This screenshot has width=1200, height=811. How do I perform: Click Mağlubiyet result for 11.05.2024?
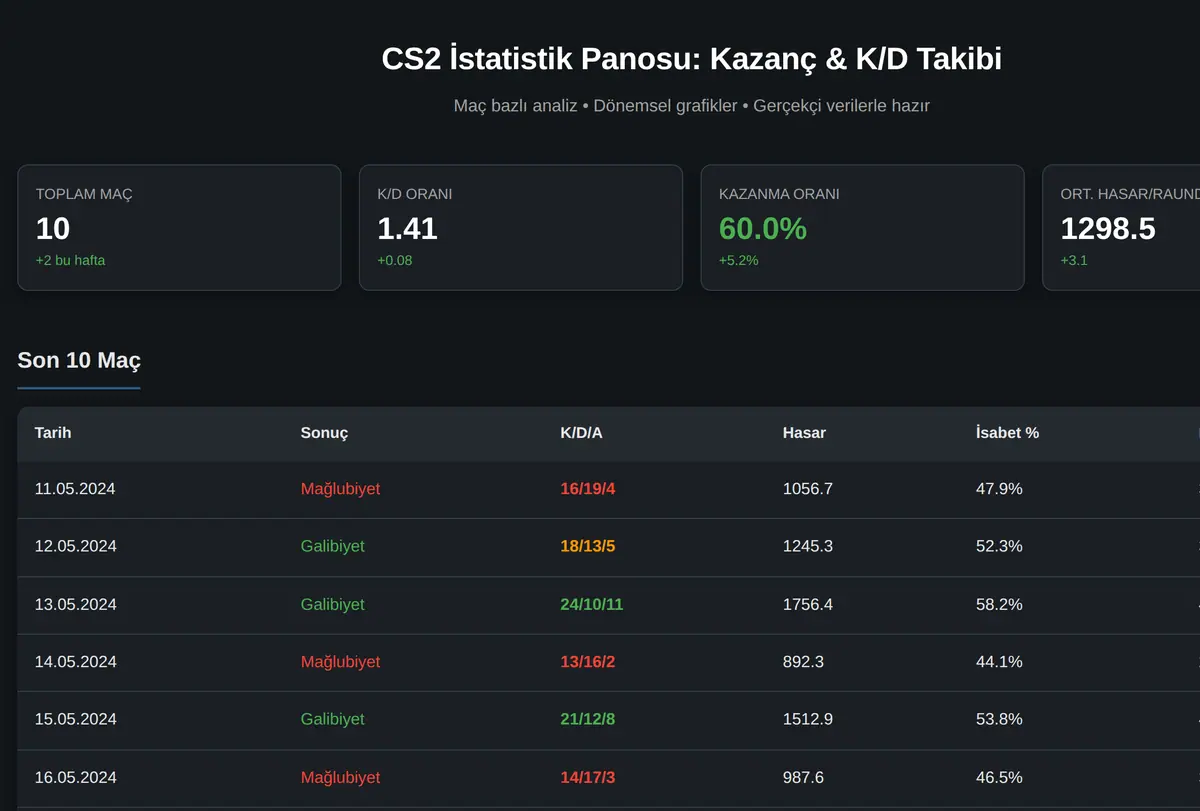click(x=340, y=489)
